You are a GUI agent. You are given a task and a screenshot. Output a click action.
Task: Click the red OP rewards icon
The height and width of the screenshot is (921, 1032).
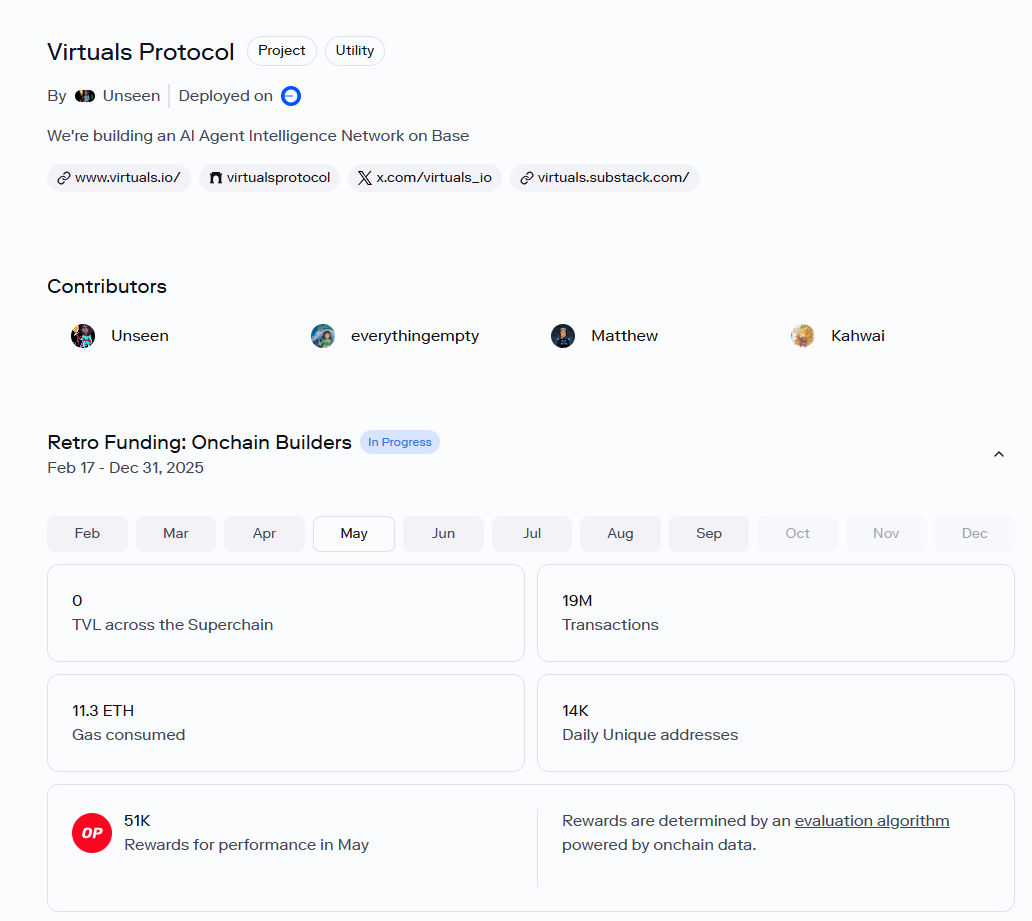(x=92, y=833)
